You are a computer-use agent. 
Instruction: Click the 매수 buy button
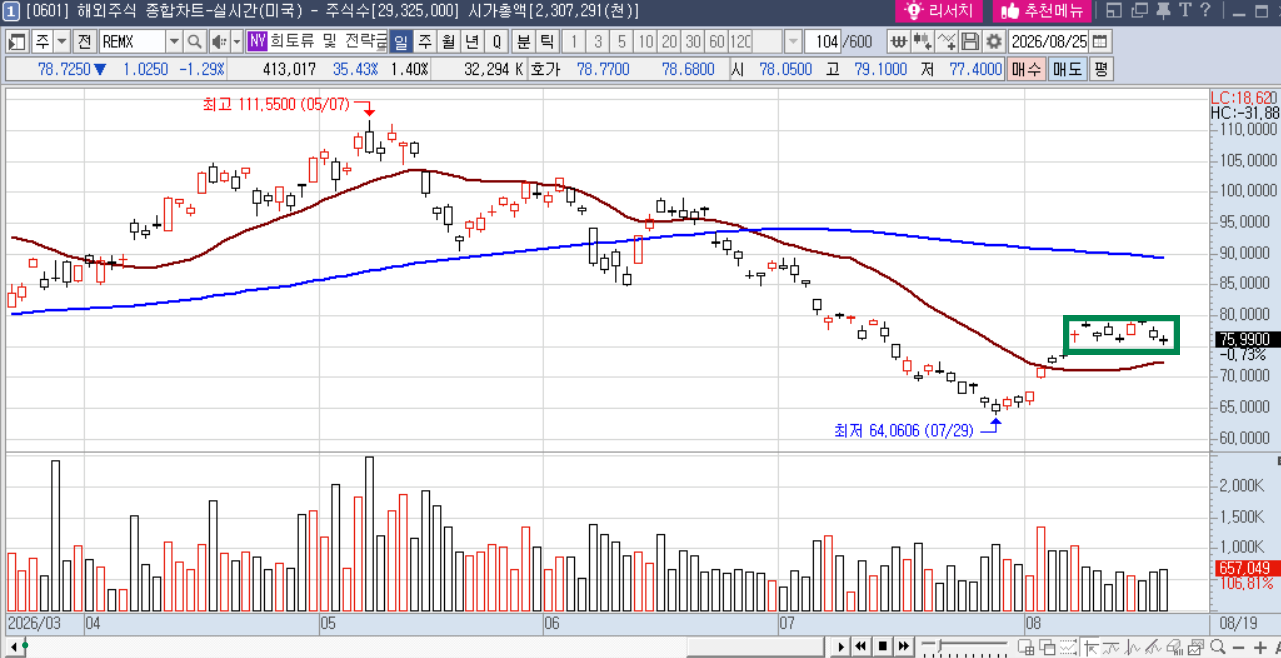click(1026, 70)
